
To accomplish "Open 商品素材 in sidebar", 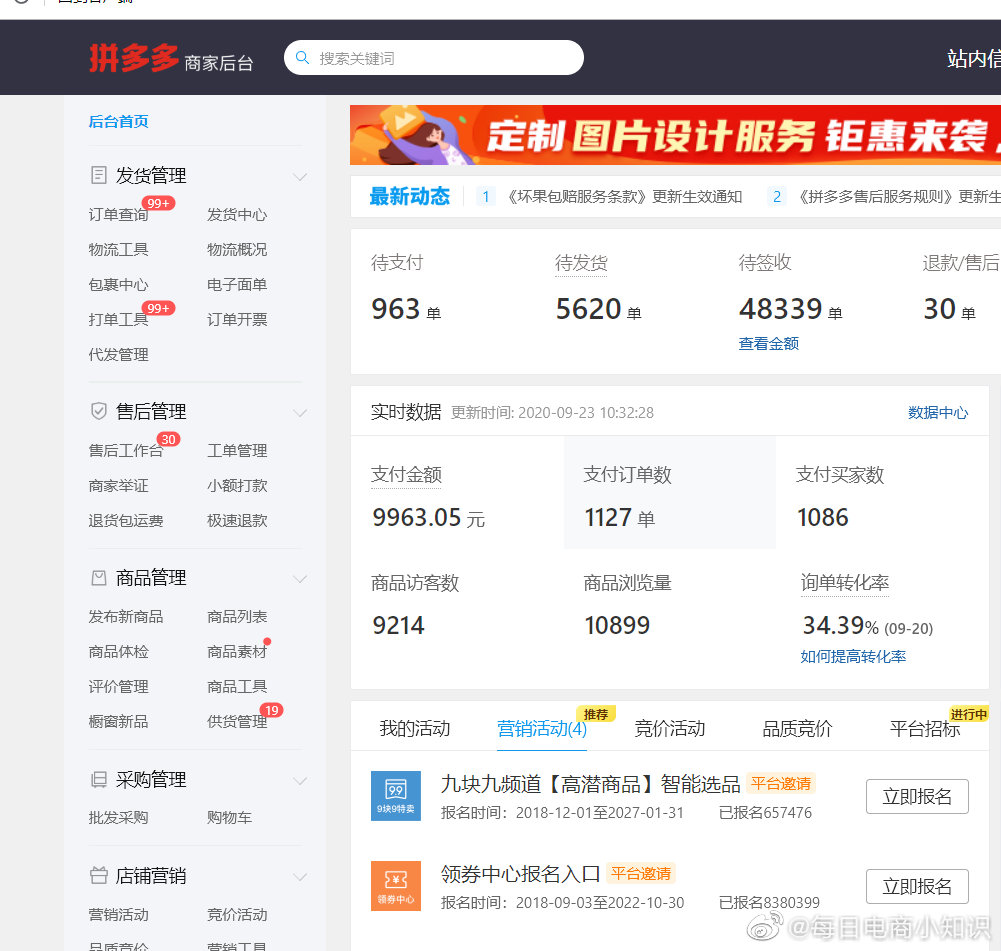I will click(237, 652).
